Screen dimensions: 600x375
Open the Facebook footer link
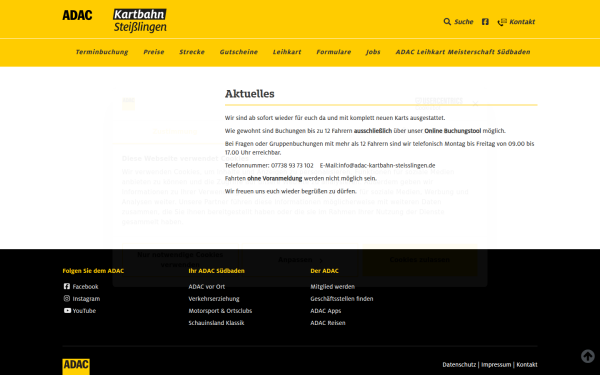85,287
